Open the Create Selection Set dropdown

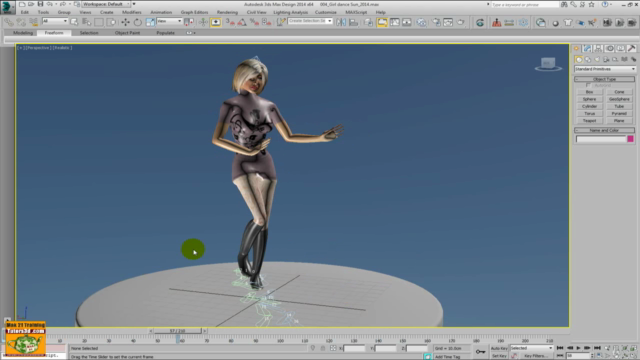pos(310,21)
